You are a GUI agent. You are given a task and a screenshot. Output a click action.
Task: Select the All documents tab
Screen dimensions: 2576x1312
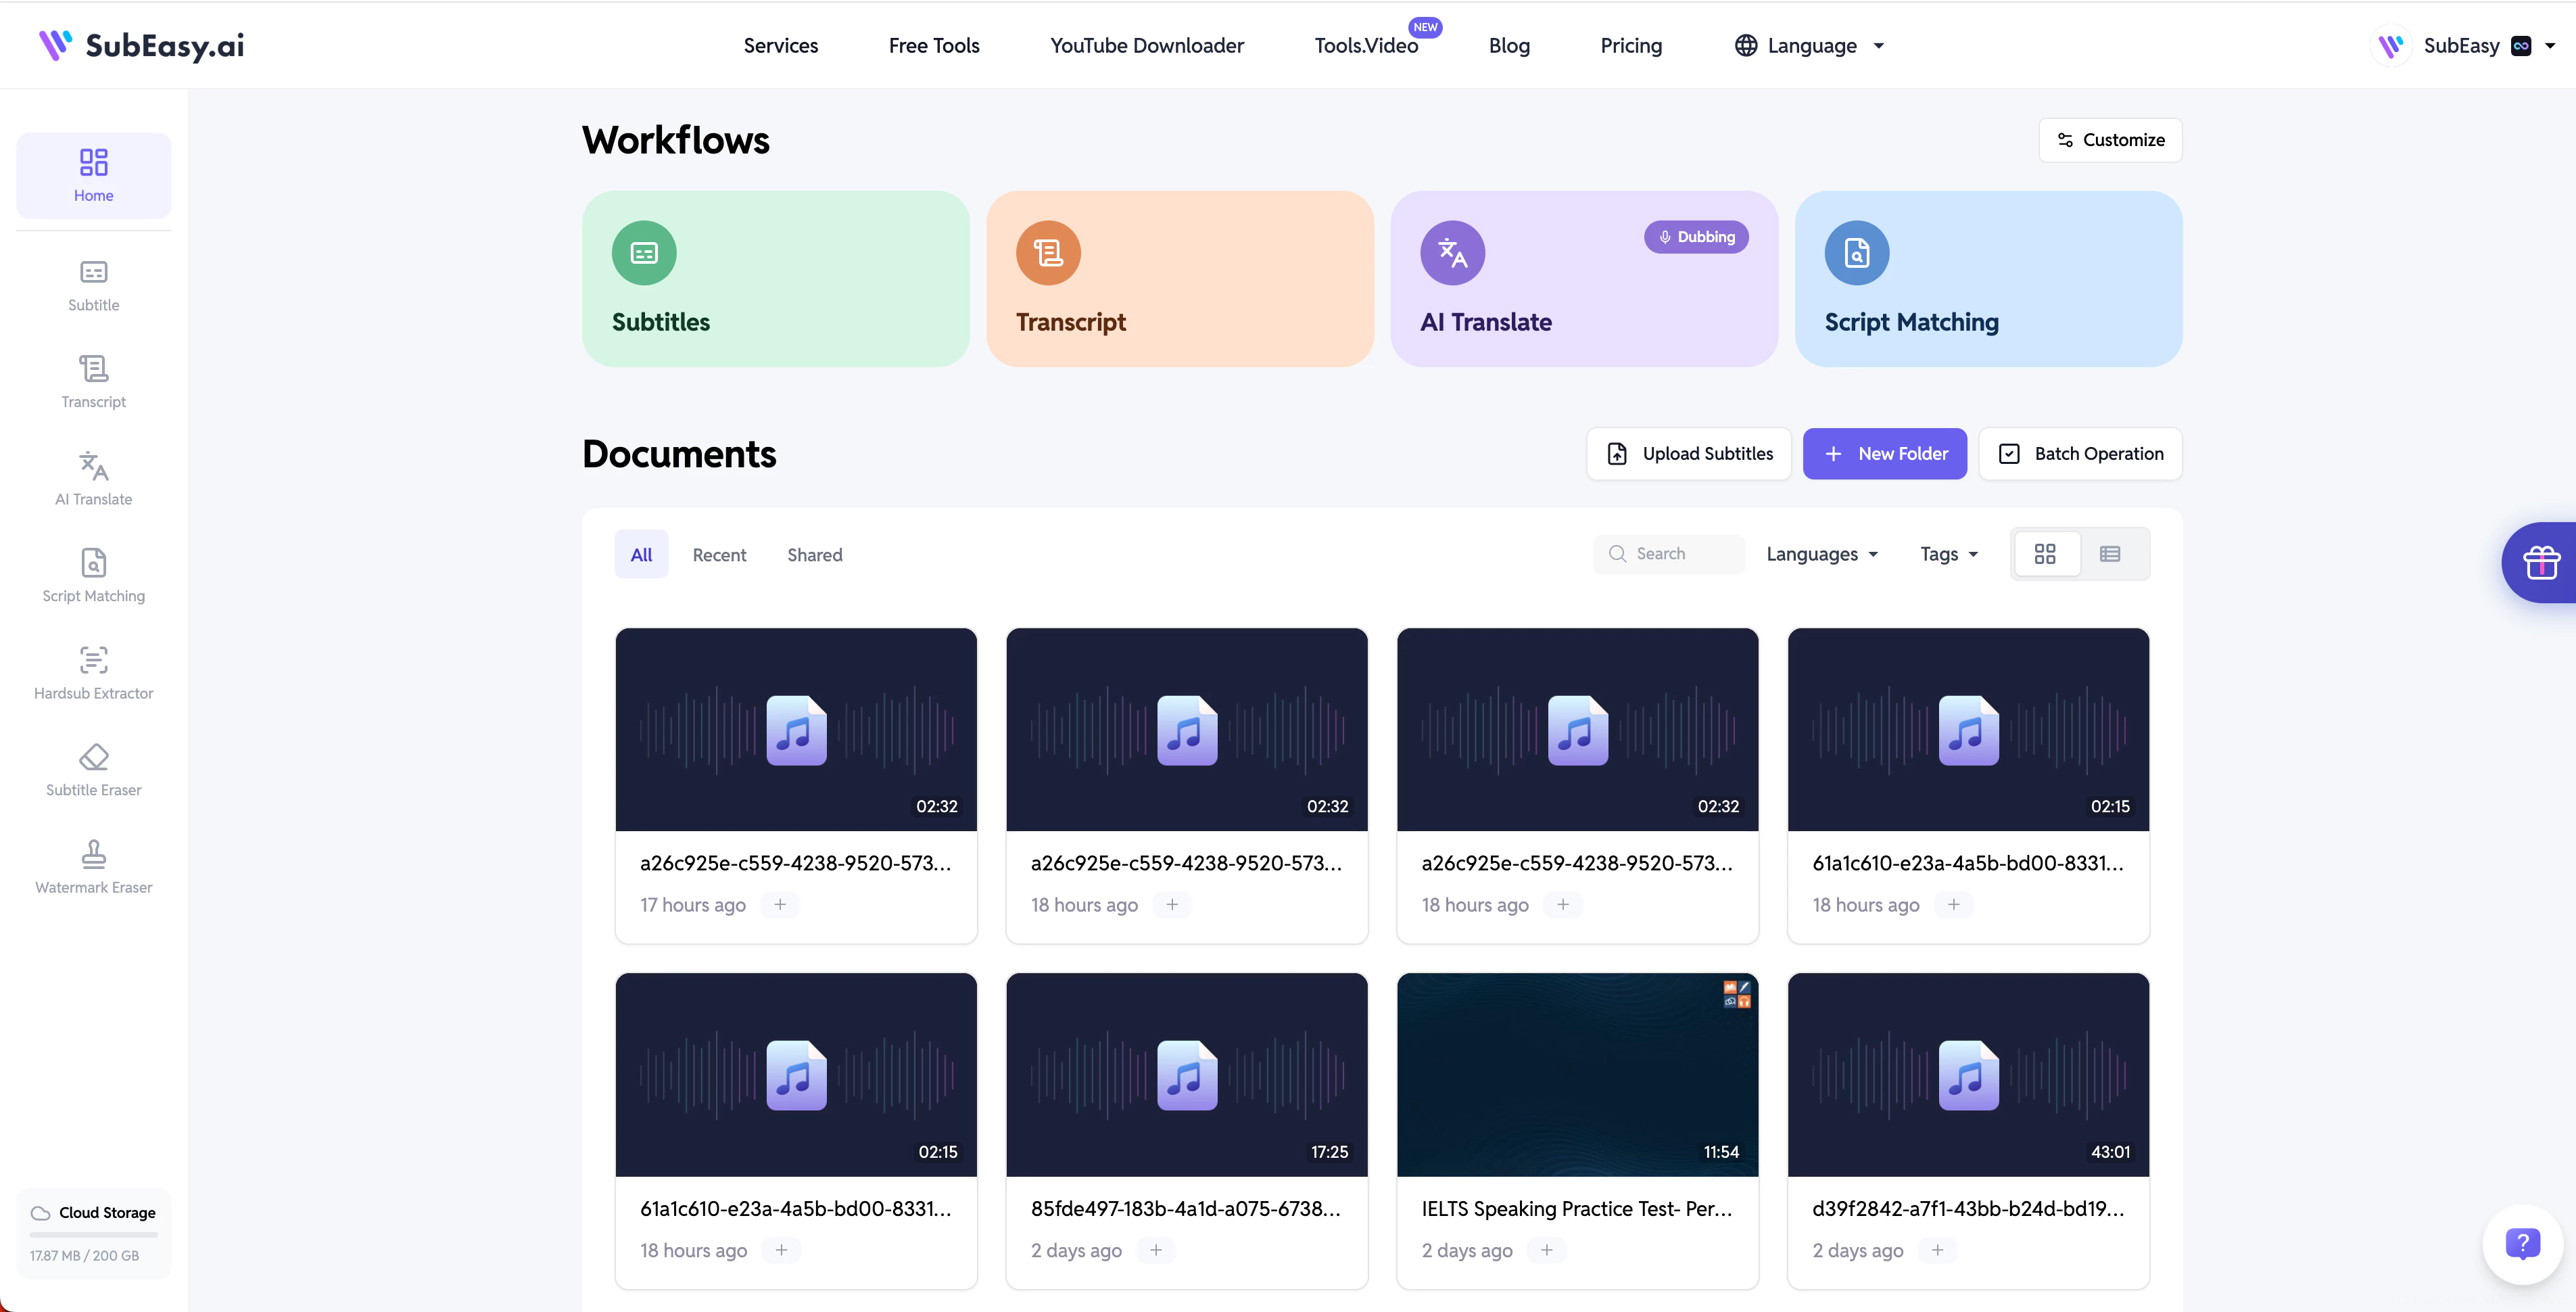(641, 555)
